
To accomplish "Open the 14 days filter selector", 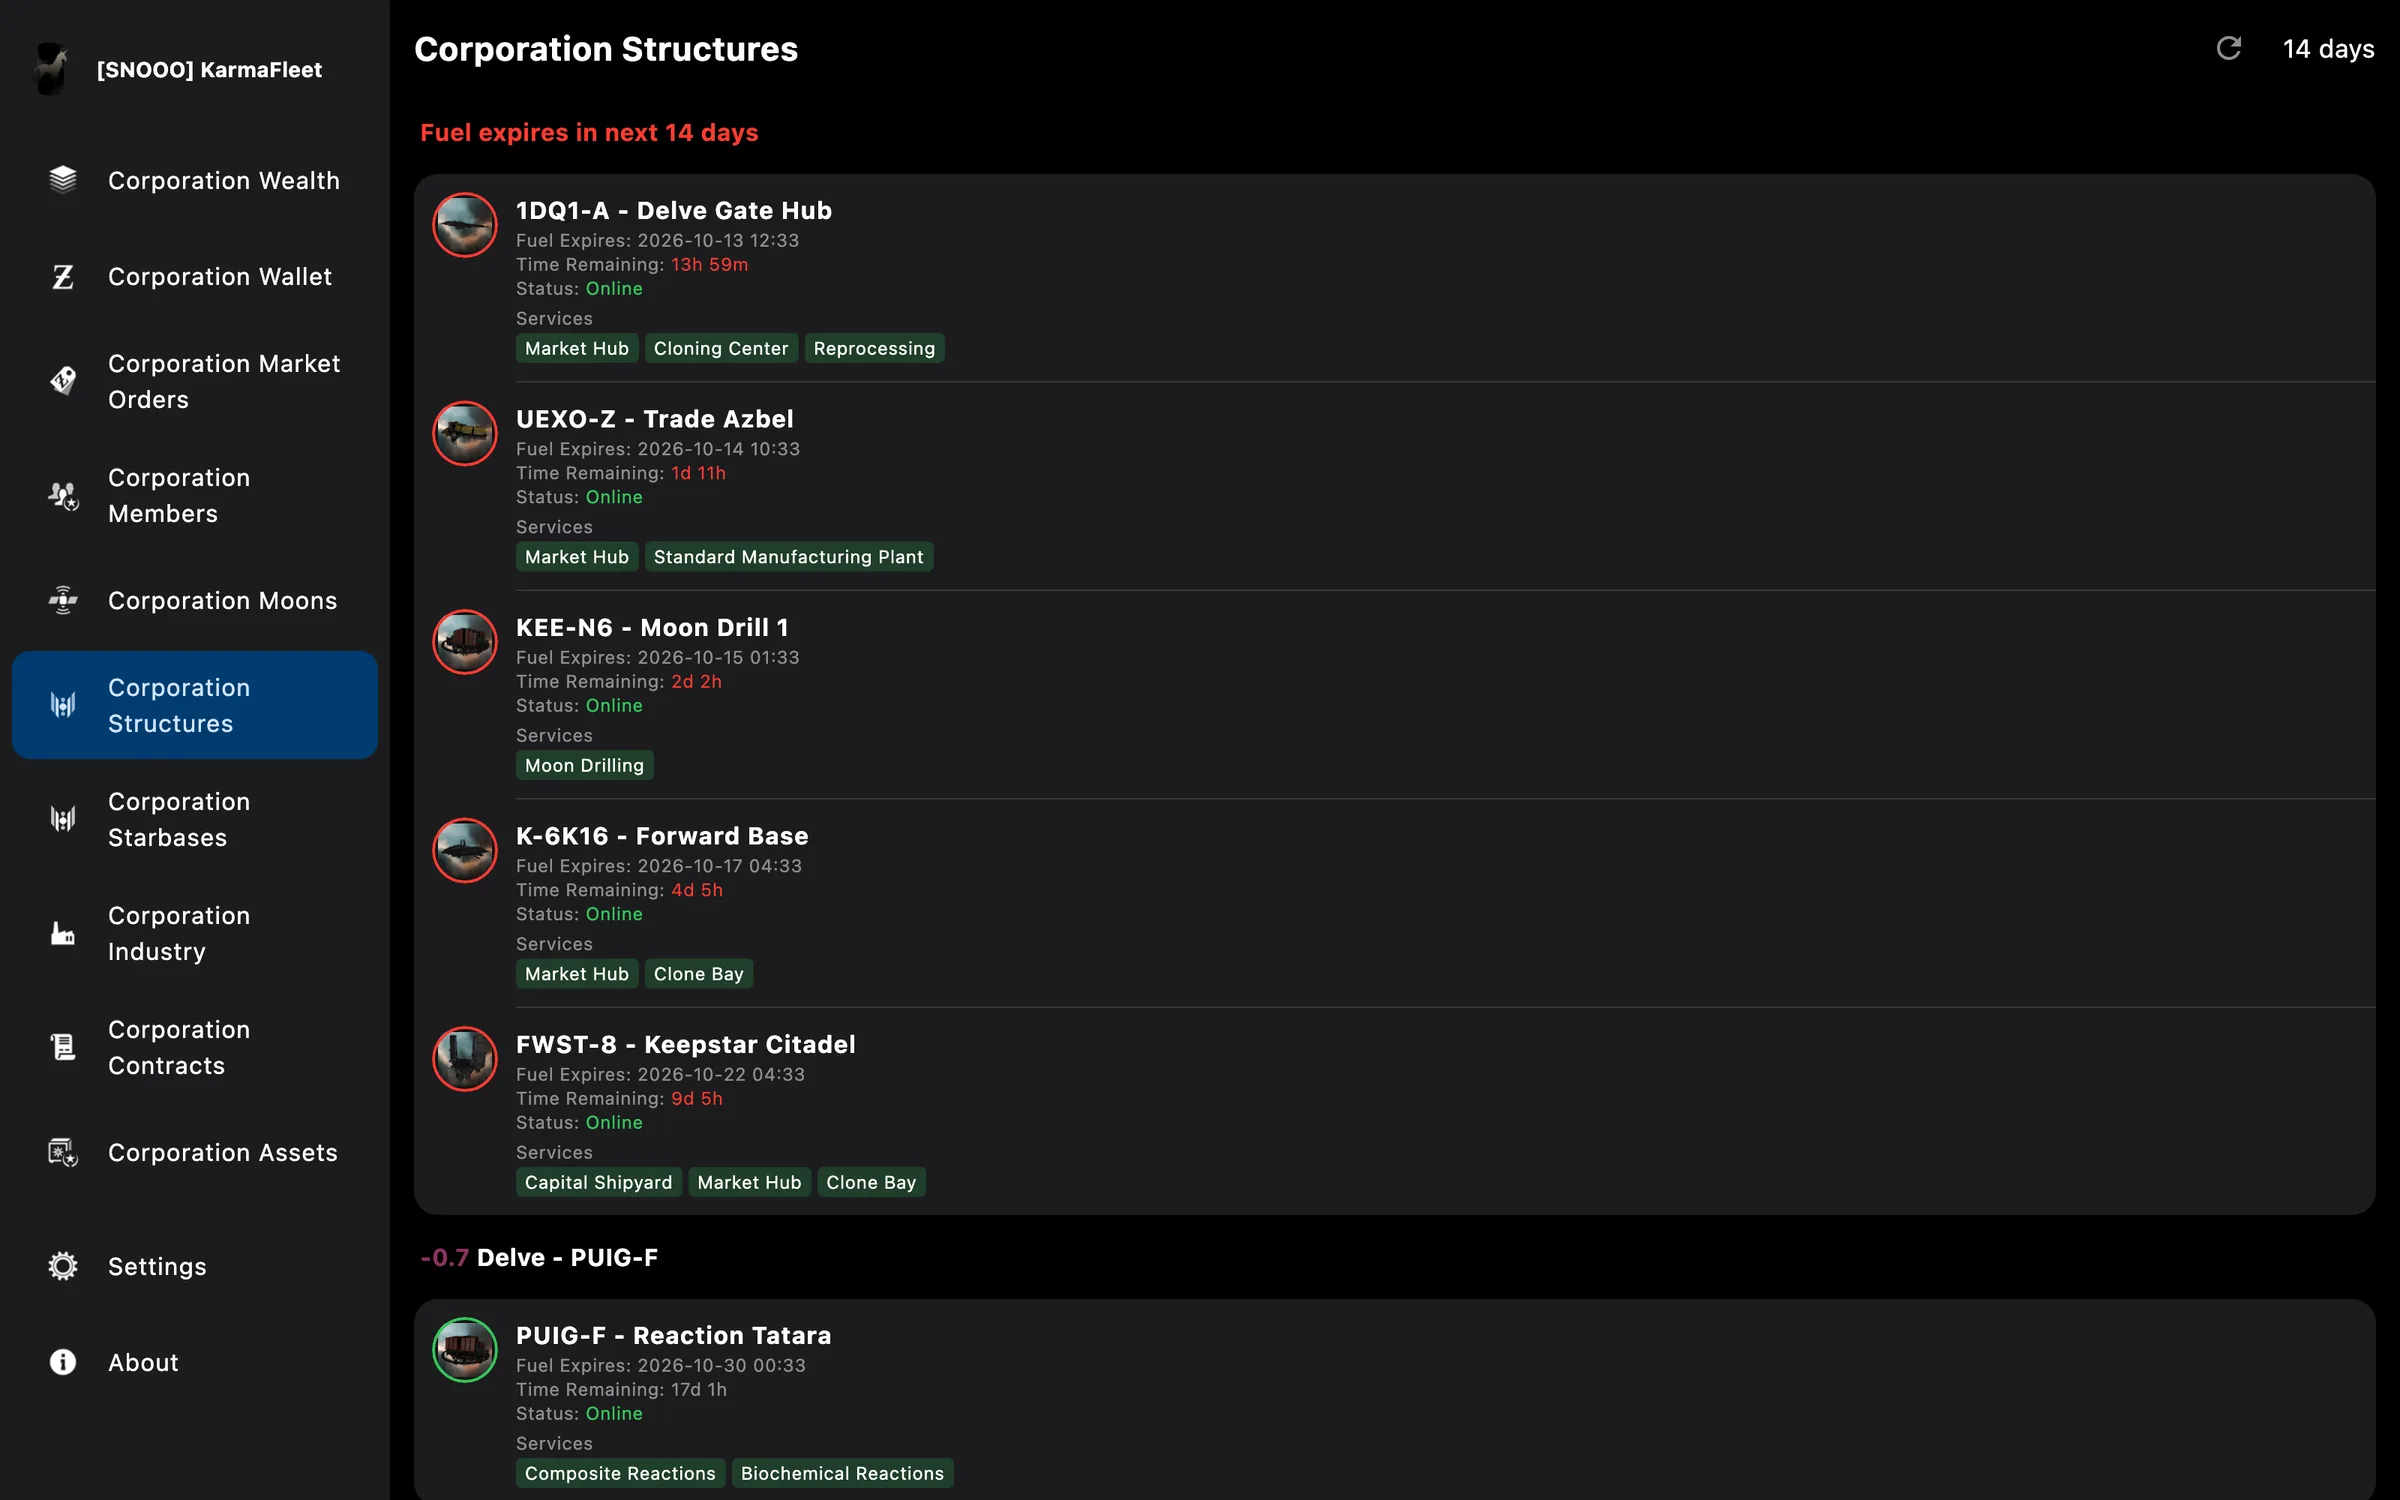I will click(2328, 49).
